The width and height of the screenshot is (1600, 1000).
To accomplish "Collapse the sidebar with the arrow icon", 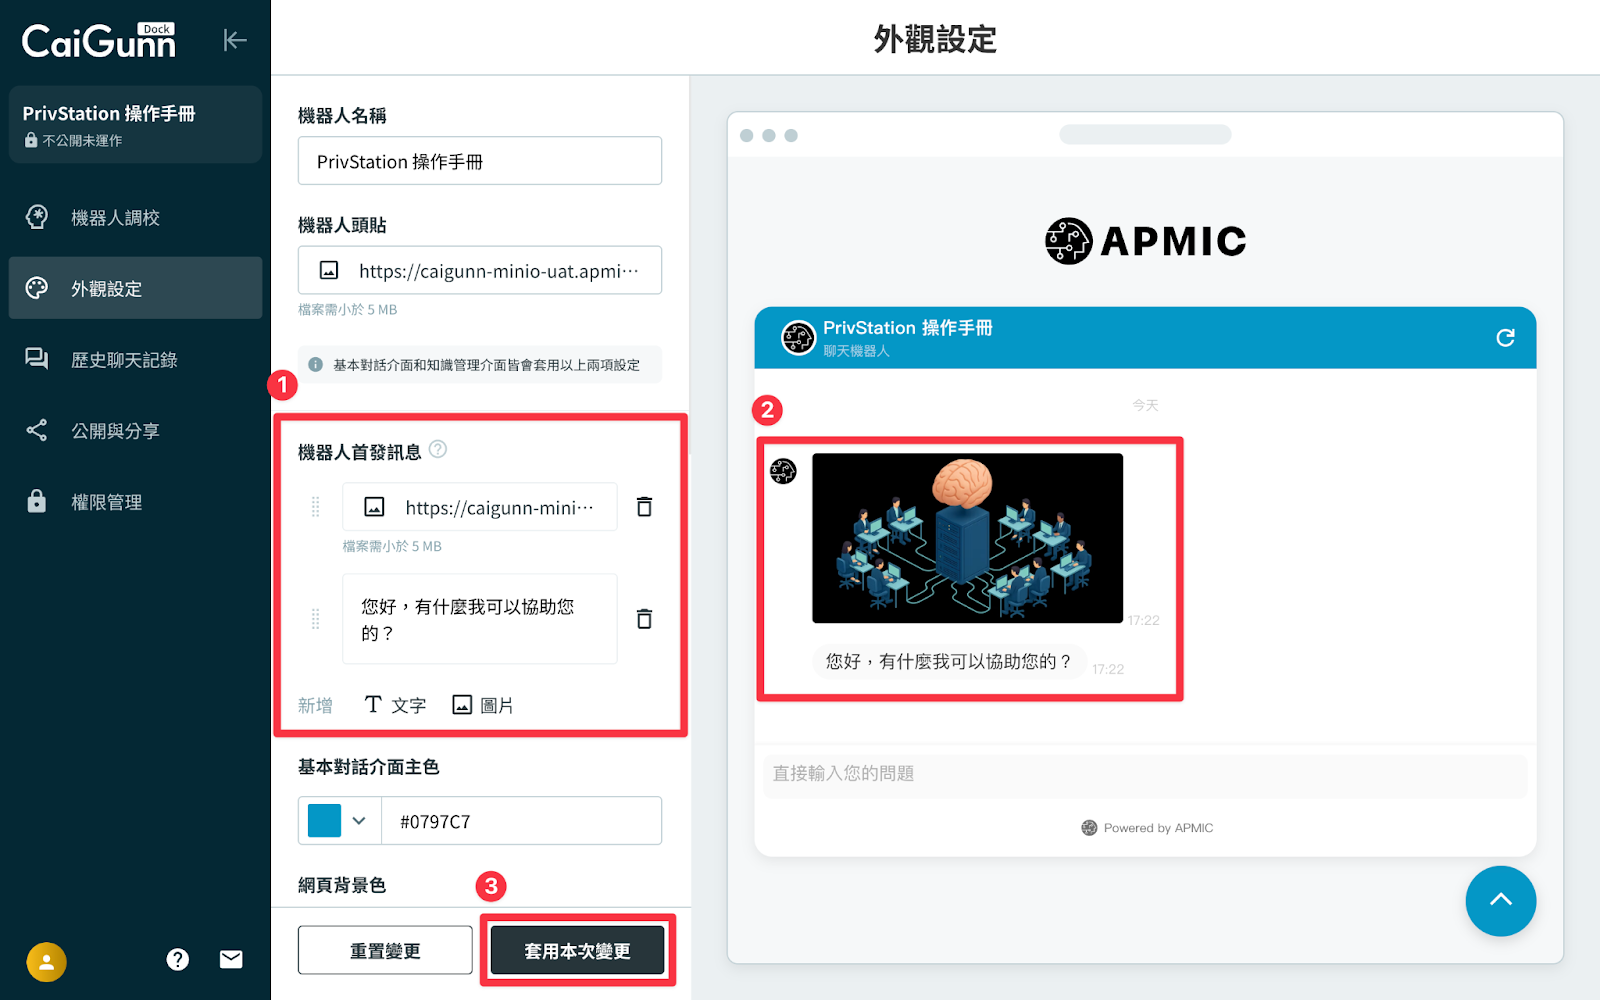I will point(234,40).
